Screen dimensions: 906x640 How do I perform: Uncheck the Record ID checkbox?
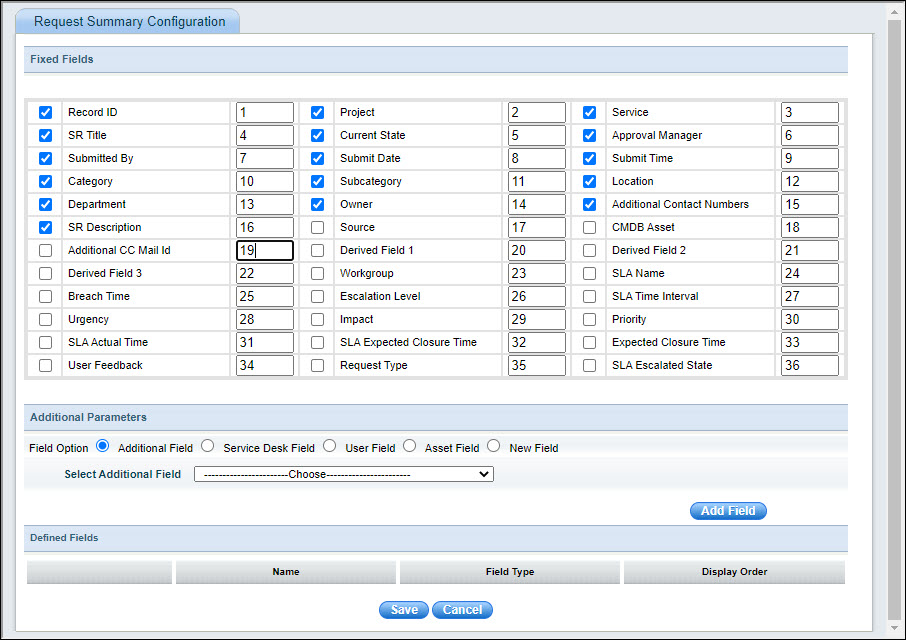click(46, 113)
